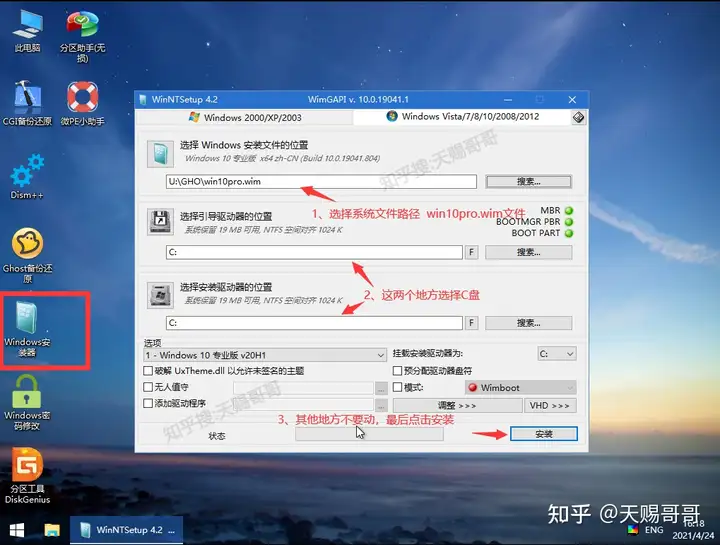Click WinNTSetup 4.2 taskbar button
This screenshot has height=545, width=720.
tap(126, 530)
